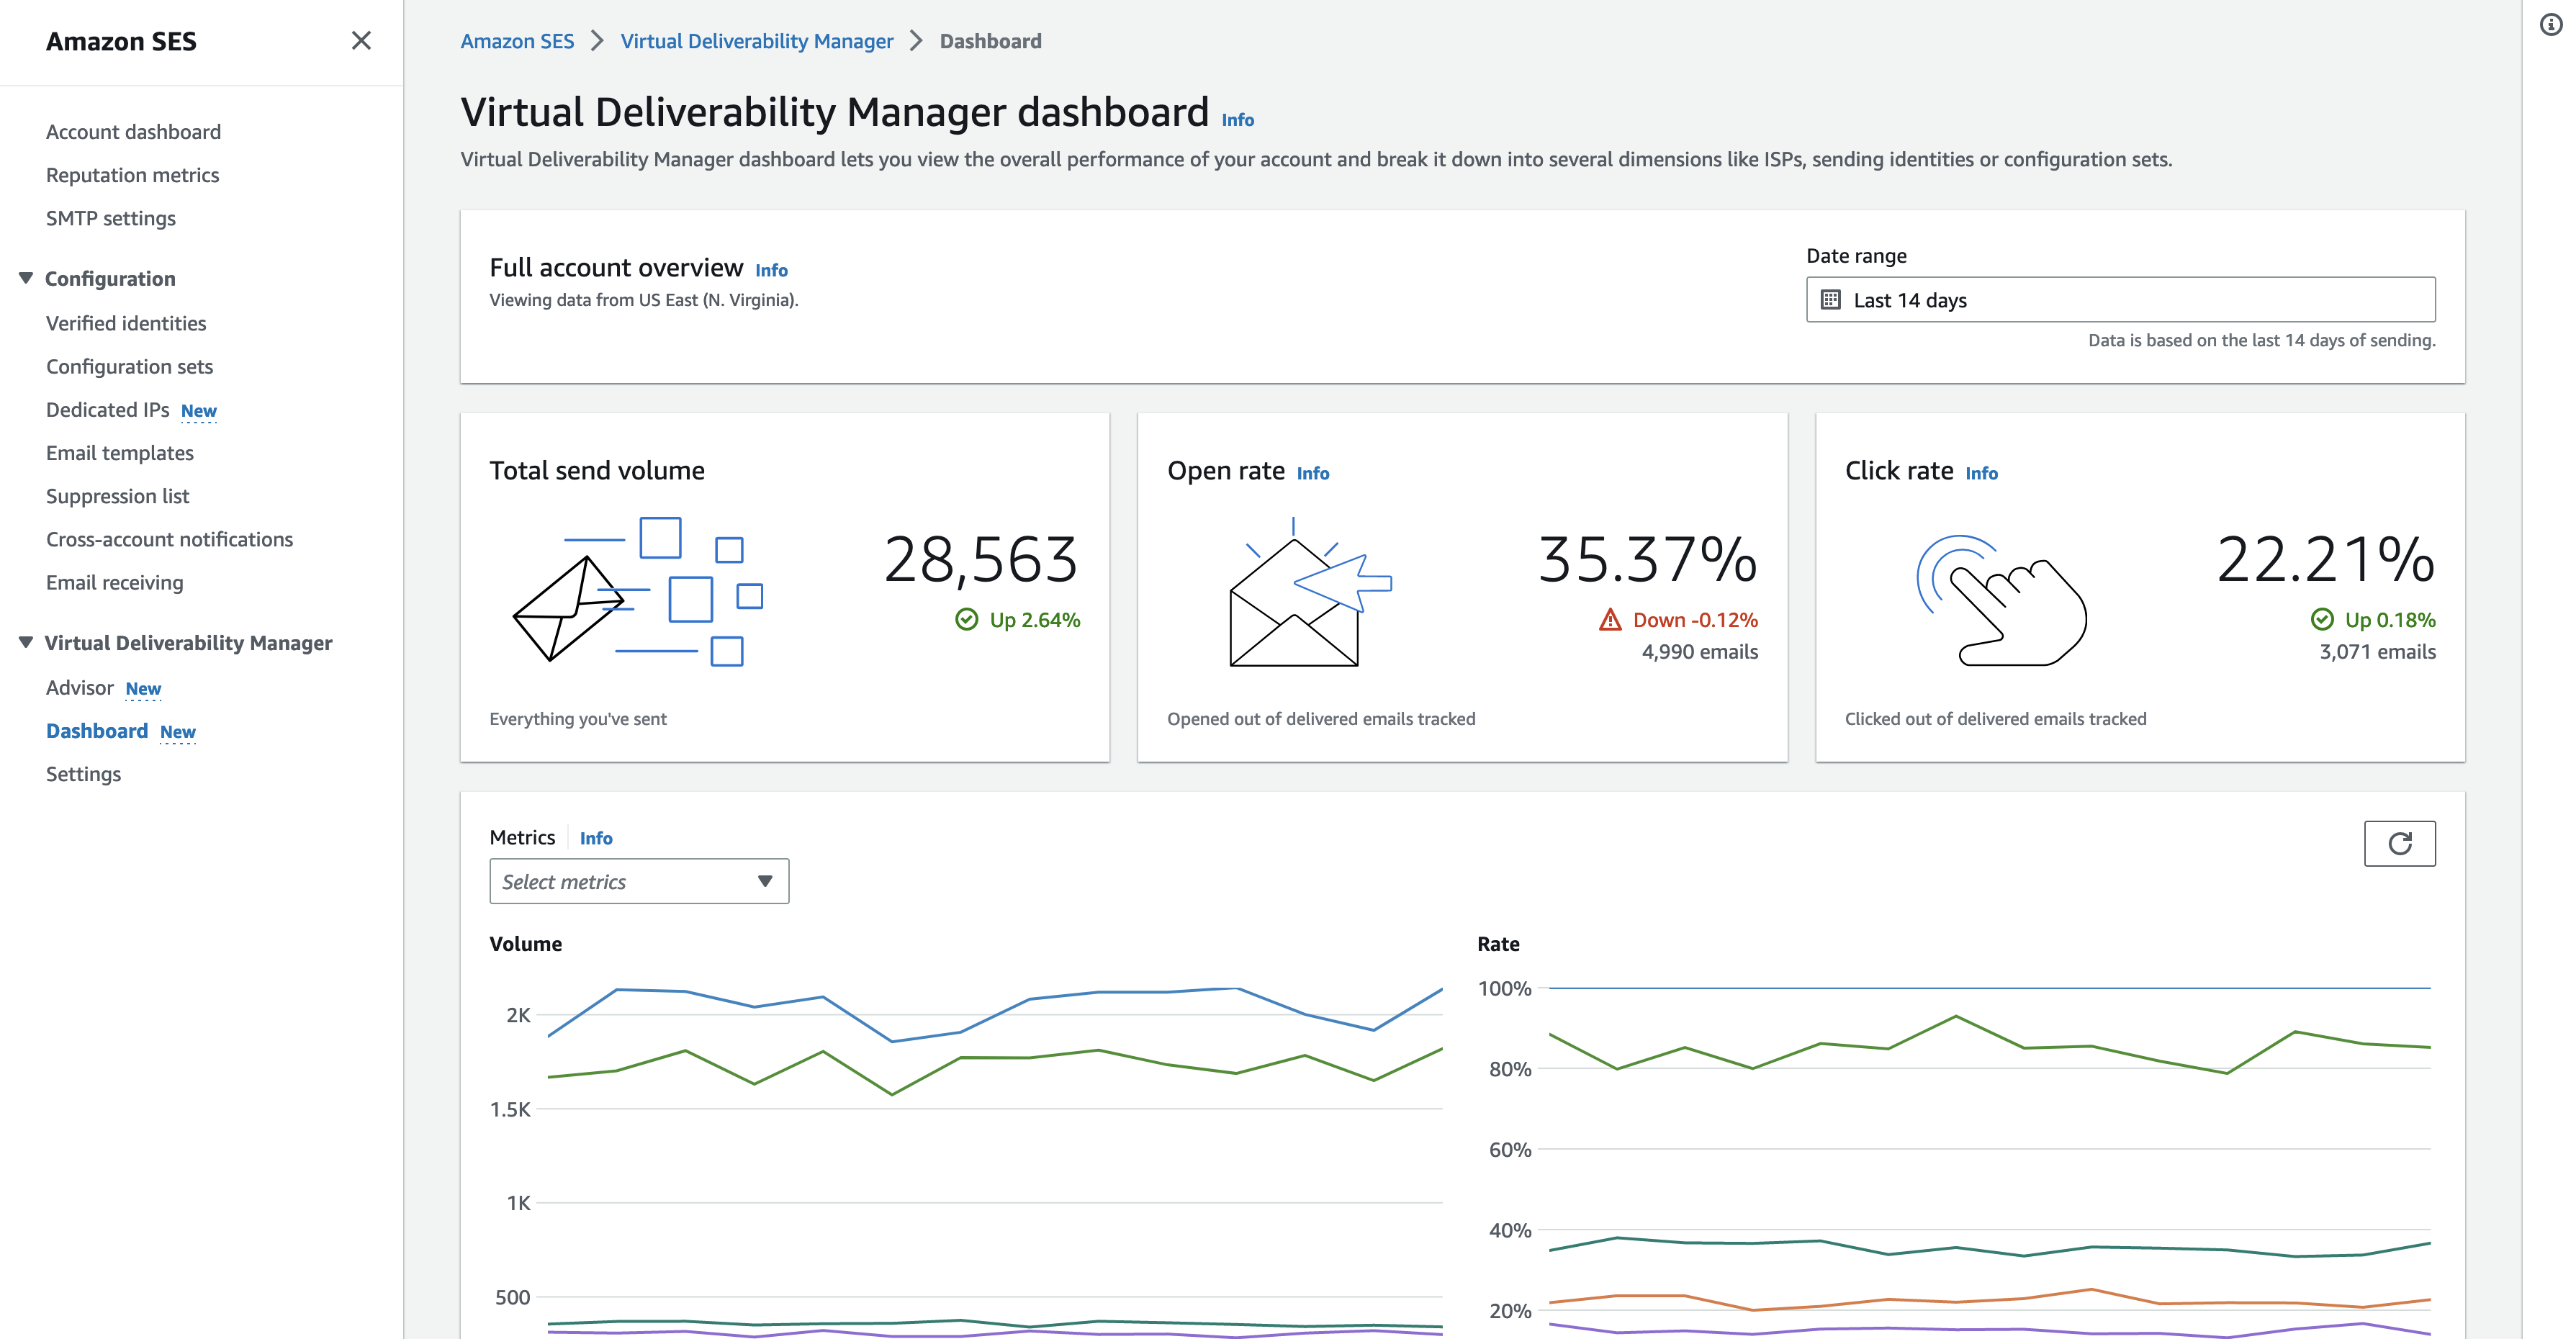Viewport: 2576px width, 1339px height.
Task: Click the info icon next to Open rate
Action: click(x=1312, y=472)
